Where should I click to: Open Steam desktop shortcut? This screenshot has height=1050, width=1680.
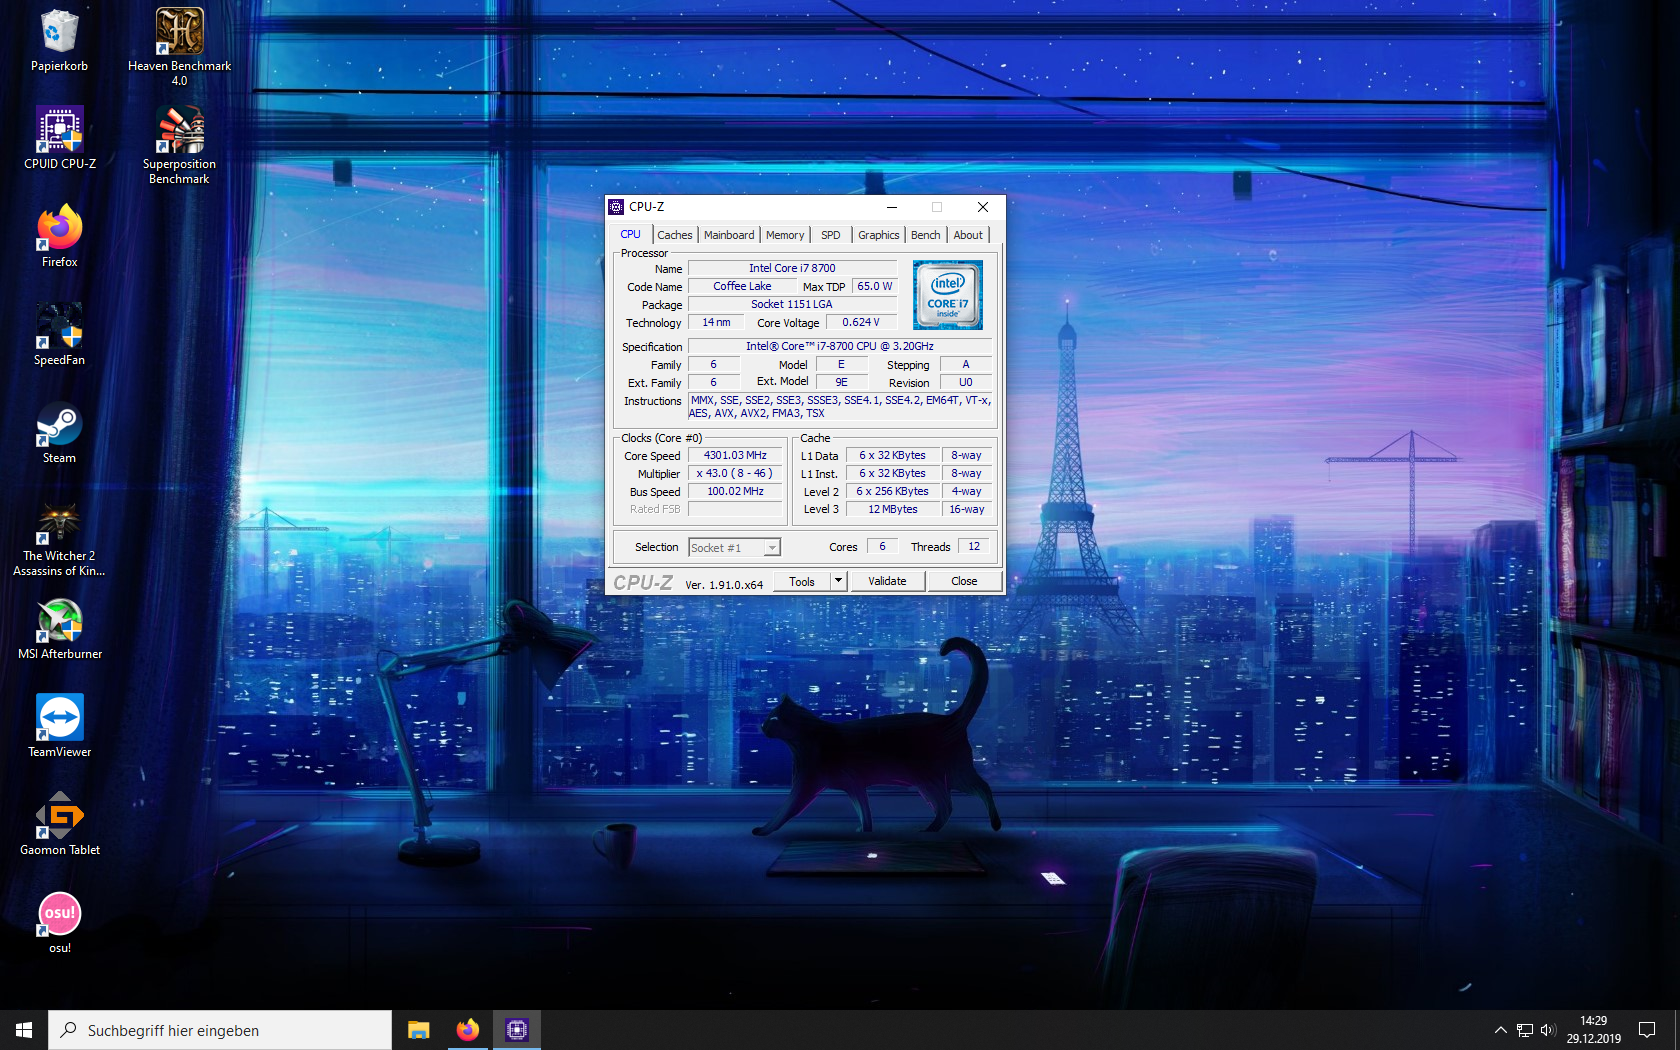click(x=59, y=432)
